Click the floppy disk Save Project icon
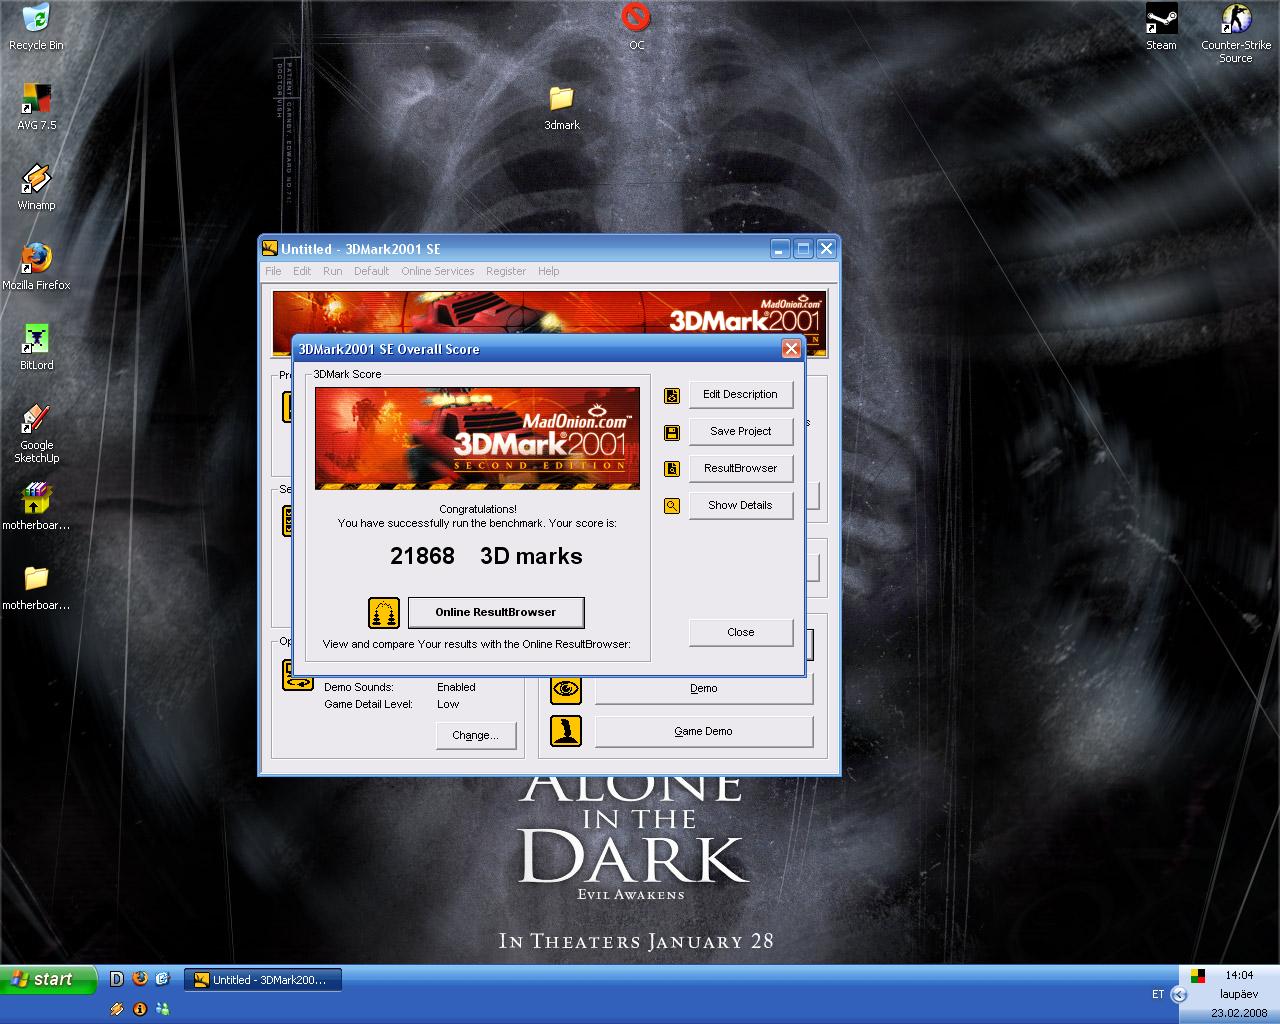Viewport: 1280px width, 1024px height. point(672,432)
